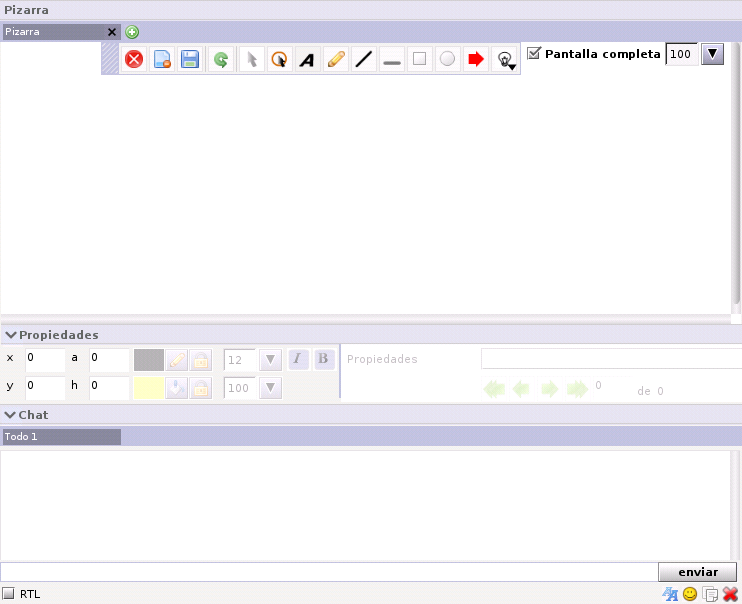Screen dimensions: 742x604
Task: Open the zoom percentage dropdown arrow
Action: (713, 54)
